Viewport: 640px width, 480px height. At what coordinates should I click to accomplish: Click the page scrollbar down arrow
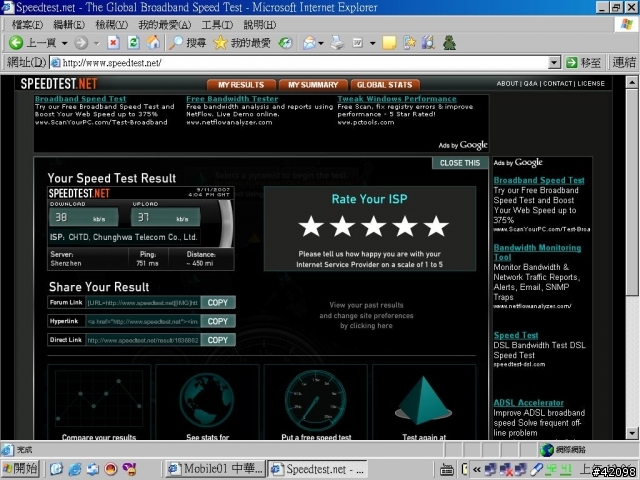632,433
